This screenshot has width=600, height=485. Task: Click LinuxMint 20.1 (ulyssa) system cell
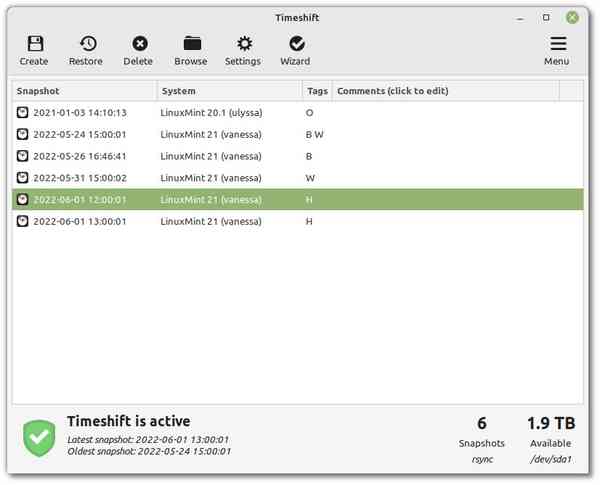pyautogui.click(x=211, y=113)
